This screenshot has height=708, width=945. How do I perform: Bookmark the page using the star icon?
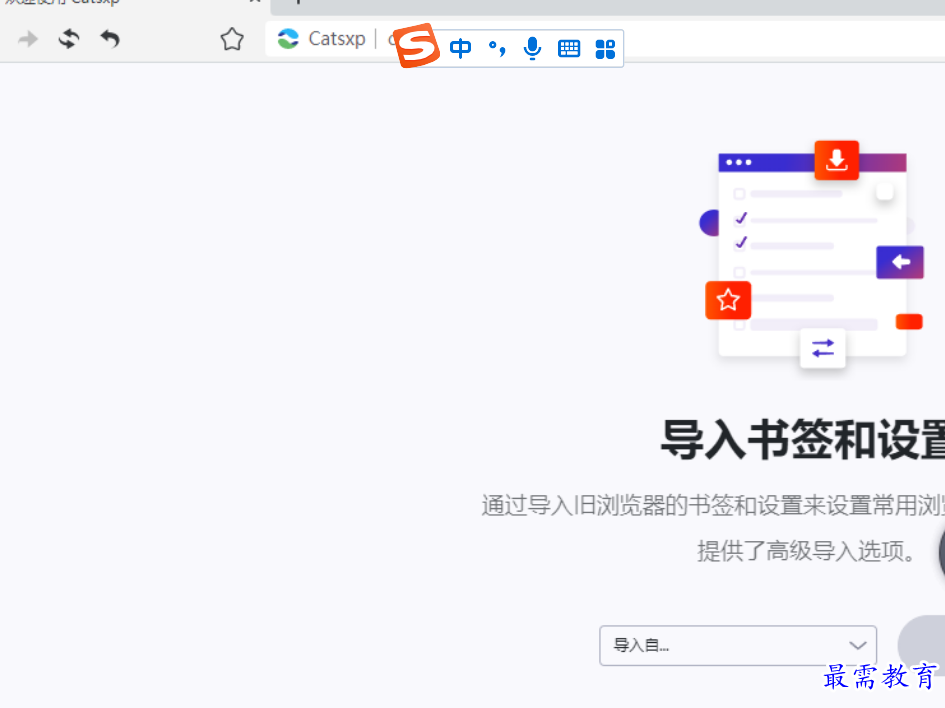point(231,39)
